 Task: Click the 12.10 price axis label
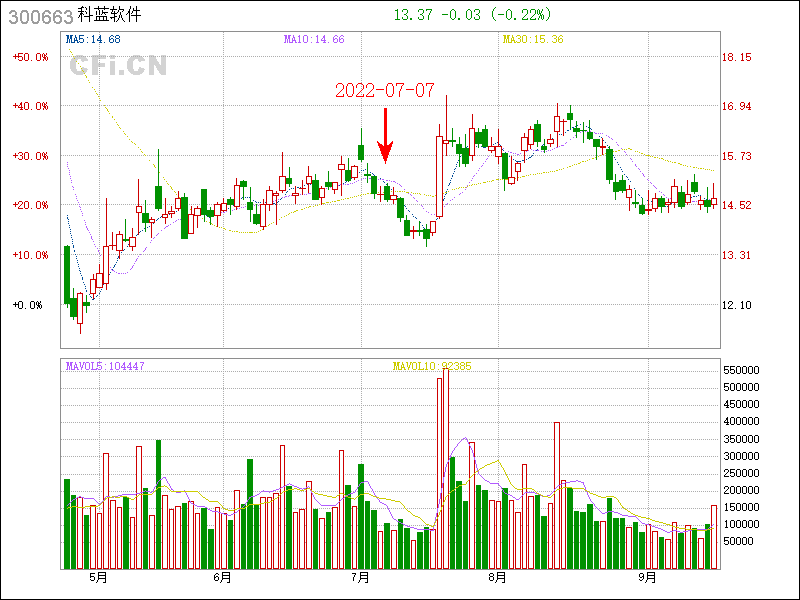tap(737, 304)
